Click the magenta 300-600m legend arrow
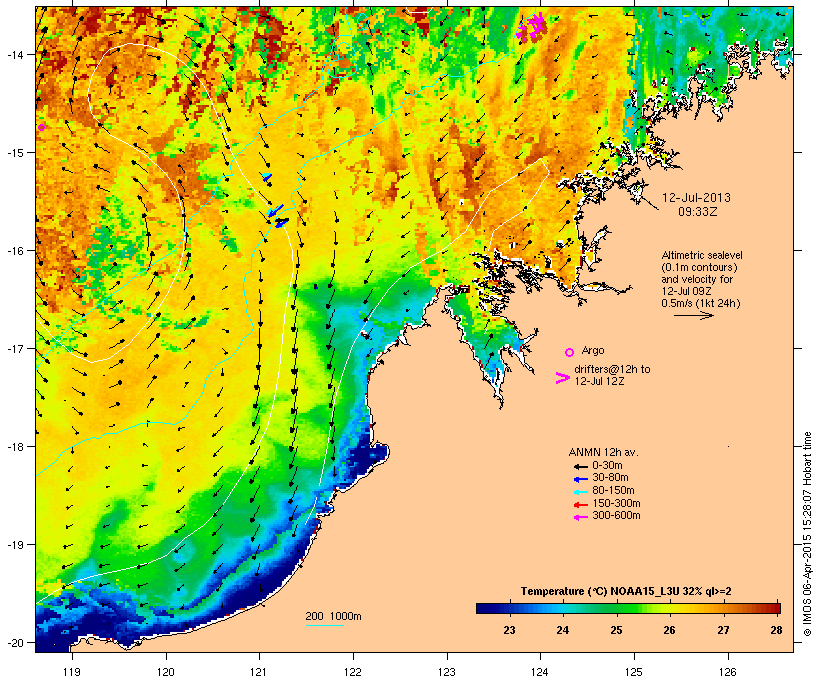Image resolution: width=820 pixels, height=680 pixels. point(580,517)
